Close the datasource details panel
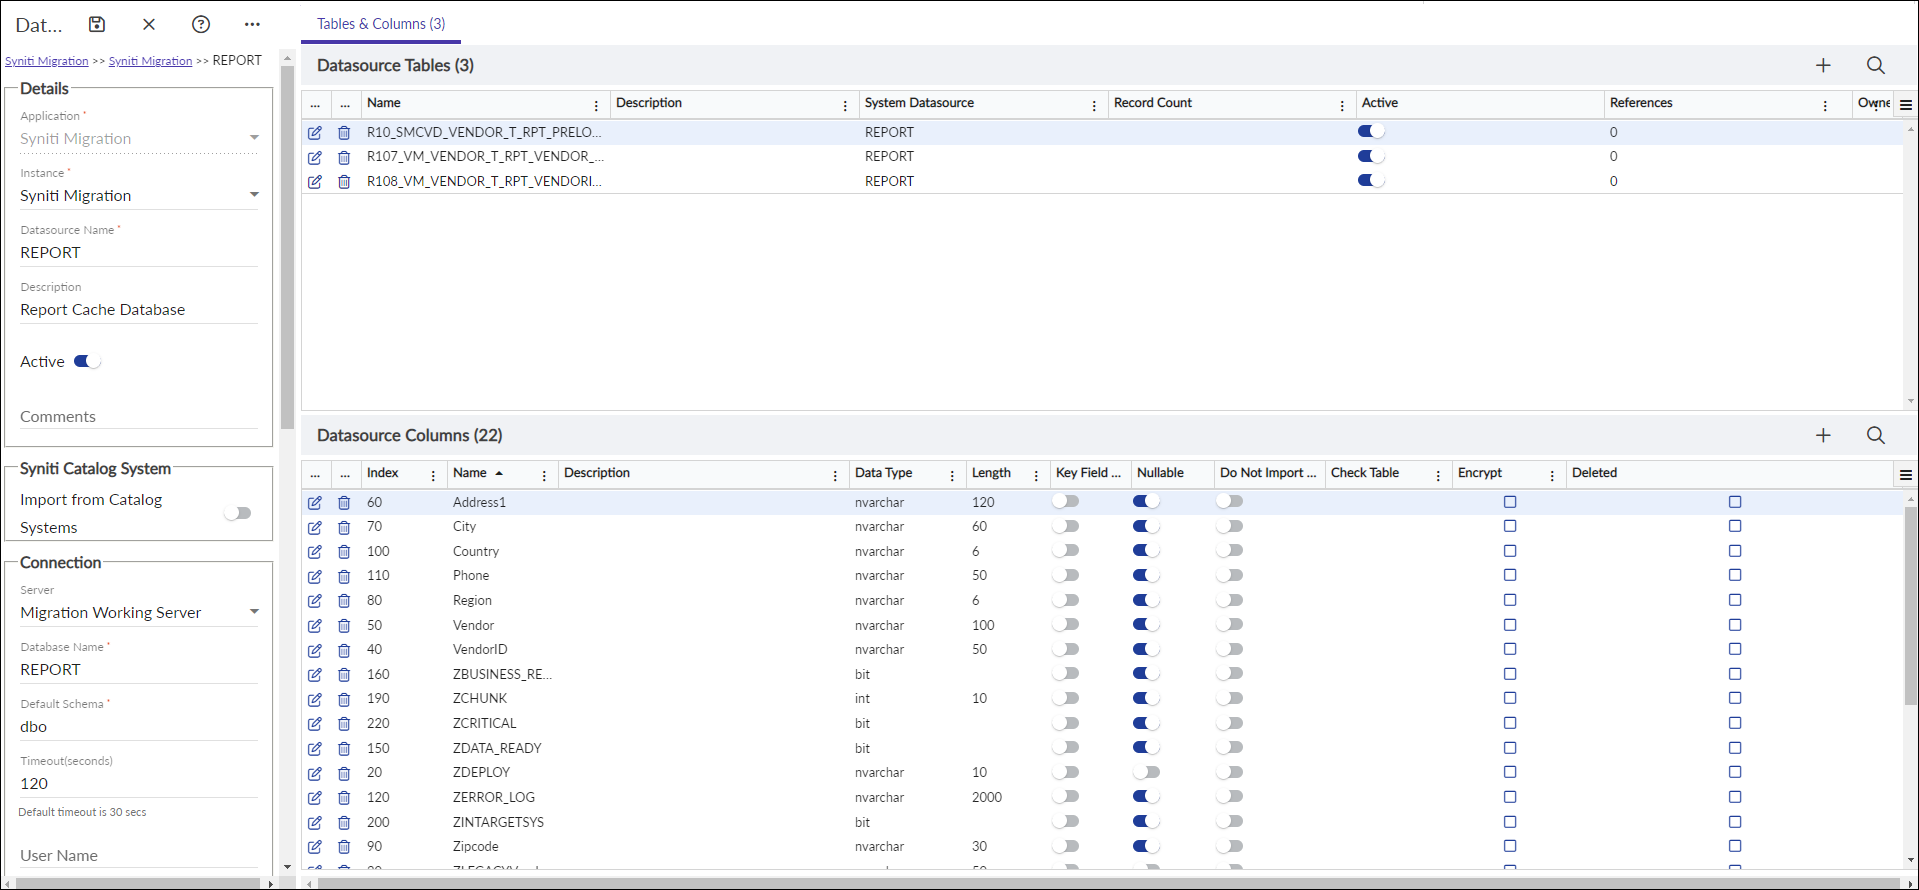This screenshot has height=890, width=1919. [x=149, y=24]
